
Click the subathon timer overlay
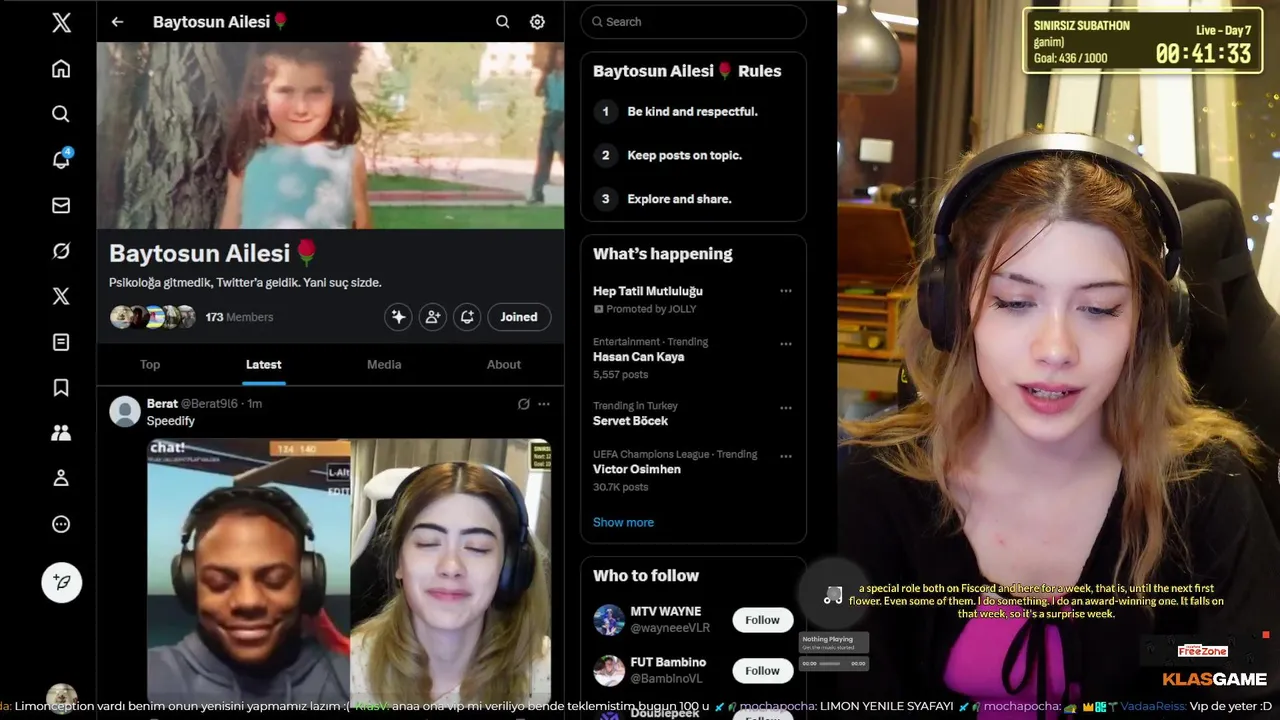pyautogui.click(x=1143, y=41)
